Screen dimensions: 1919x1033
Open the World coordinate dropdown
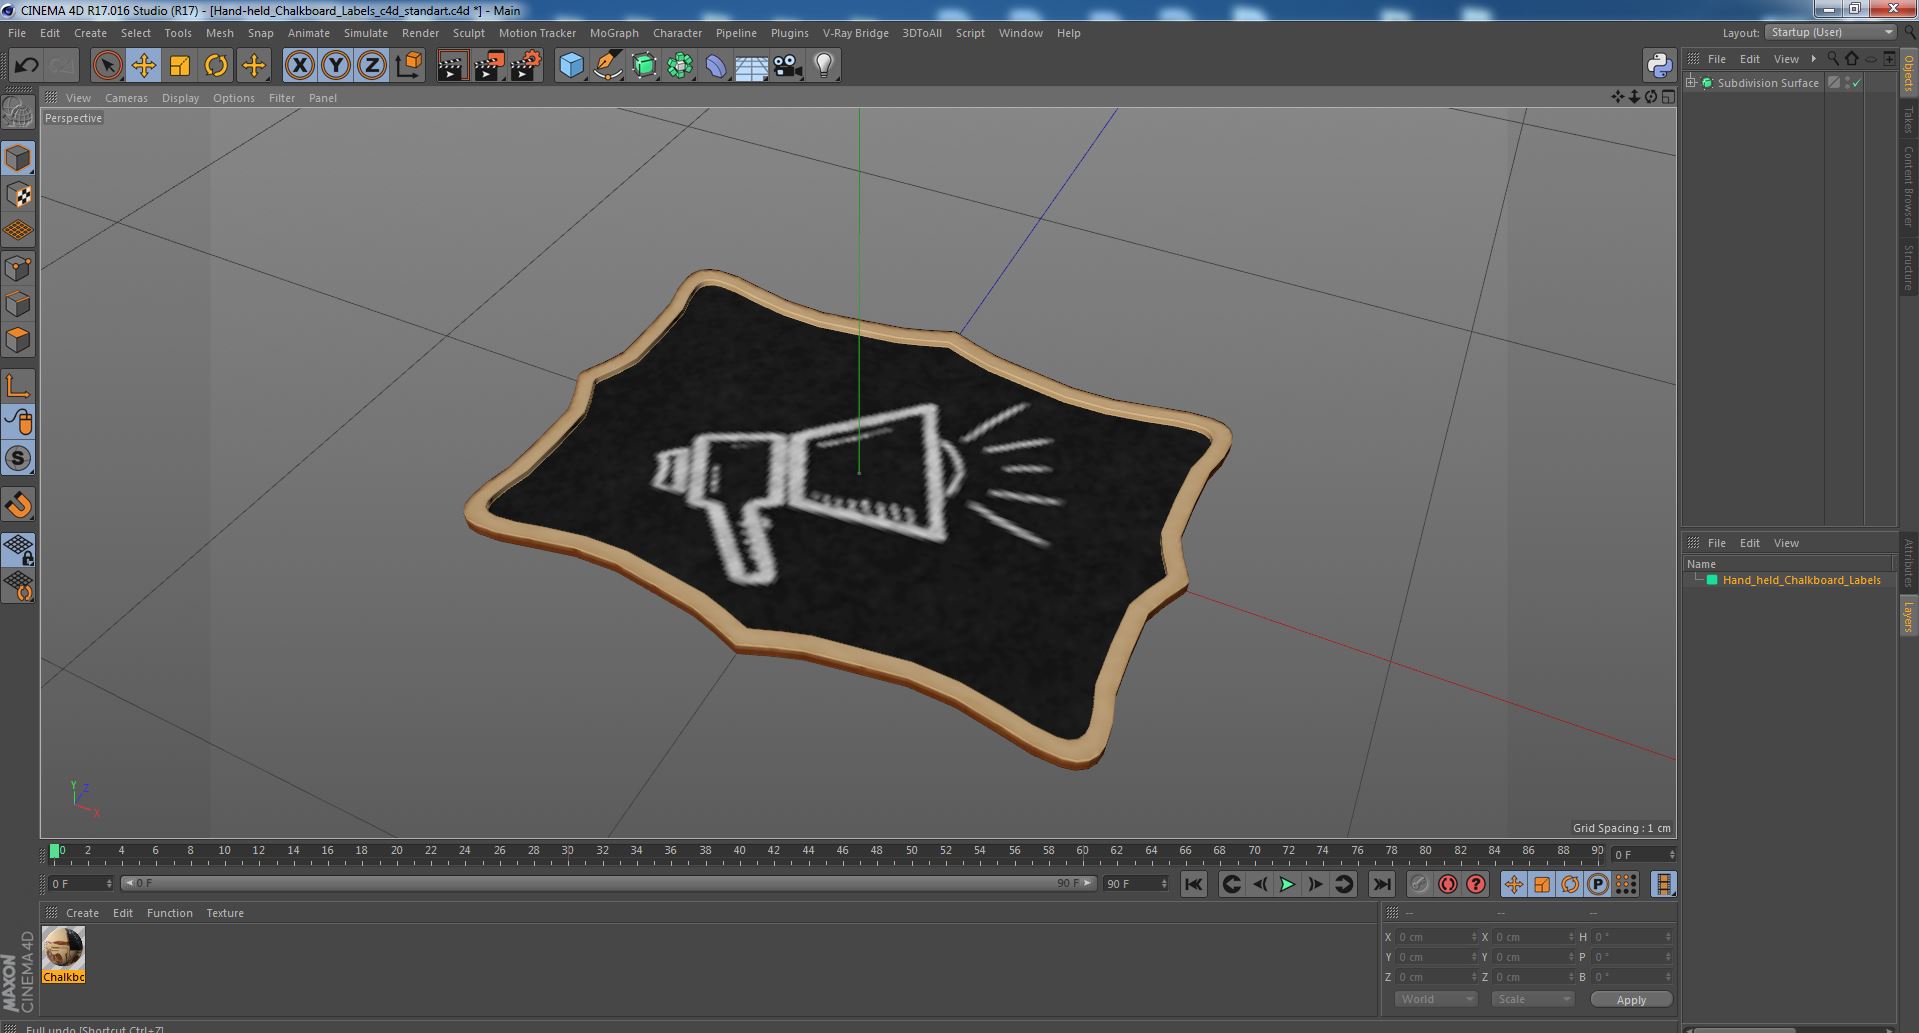coord(1436,999)
